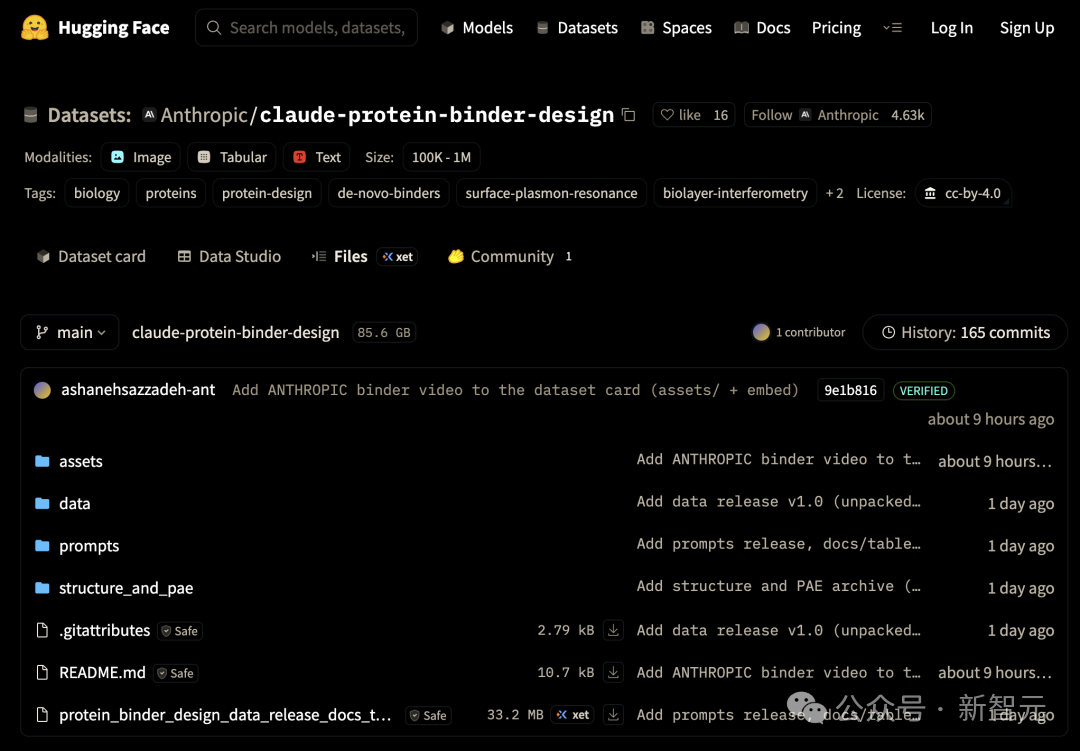Image resolution: width=1080 pixels, height=751 pixels.
Task: Open the Community tab
Action: [510, 256]
